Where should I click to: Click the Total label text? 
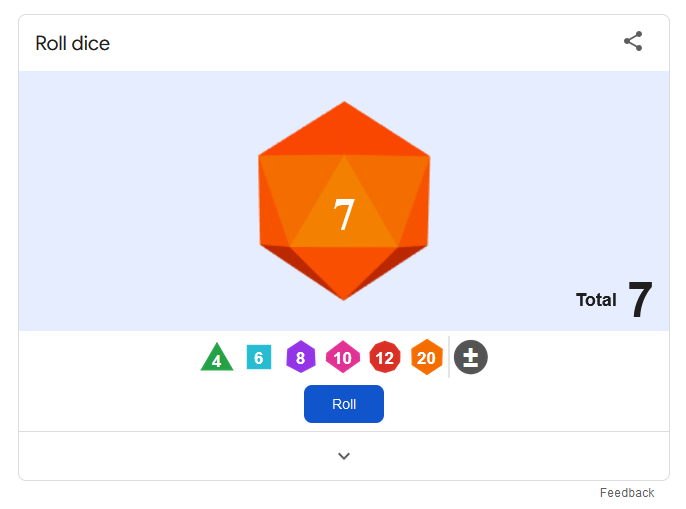point(596,300)
